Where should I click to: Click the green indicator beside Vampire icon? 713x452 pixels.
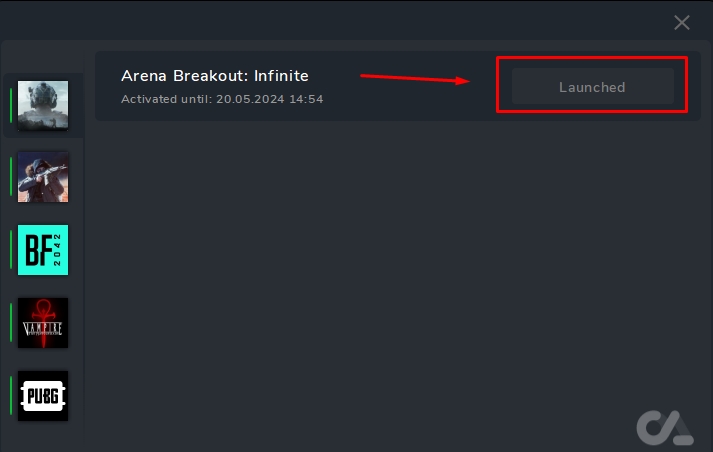point(11,323)
